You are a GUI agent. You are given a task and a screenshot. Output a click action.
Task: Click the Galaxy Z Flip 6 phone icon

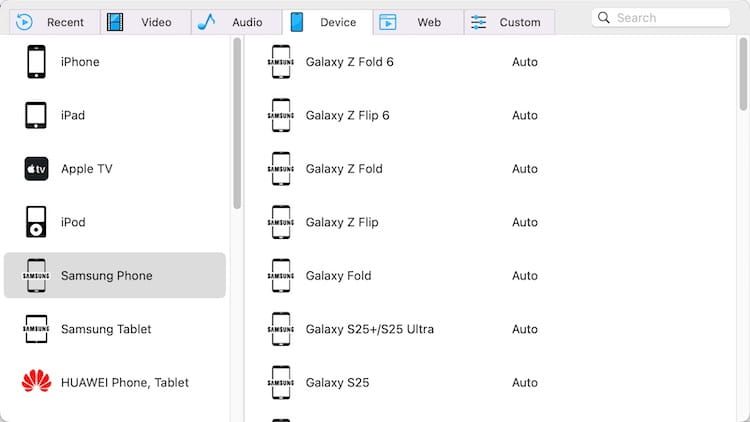(x=281, y=115)
